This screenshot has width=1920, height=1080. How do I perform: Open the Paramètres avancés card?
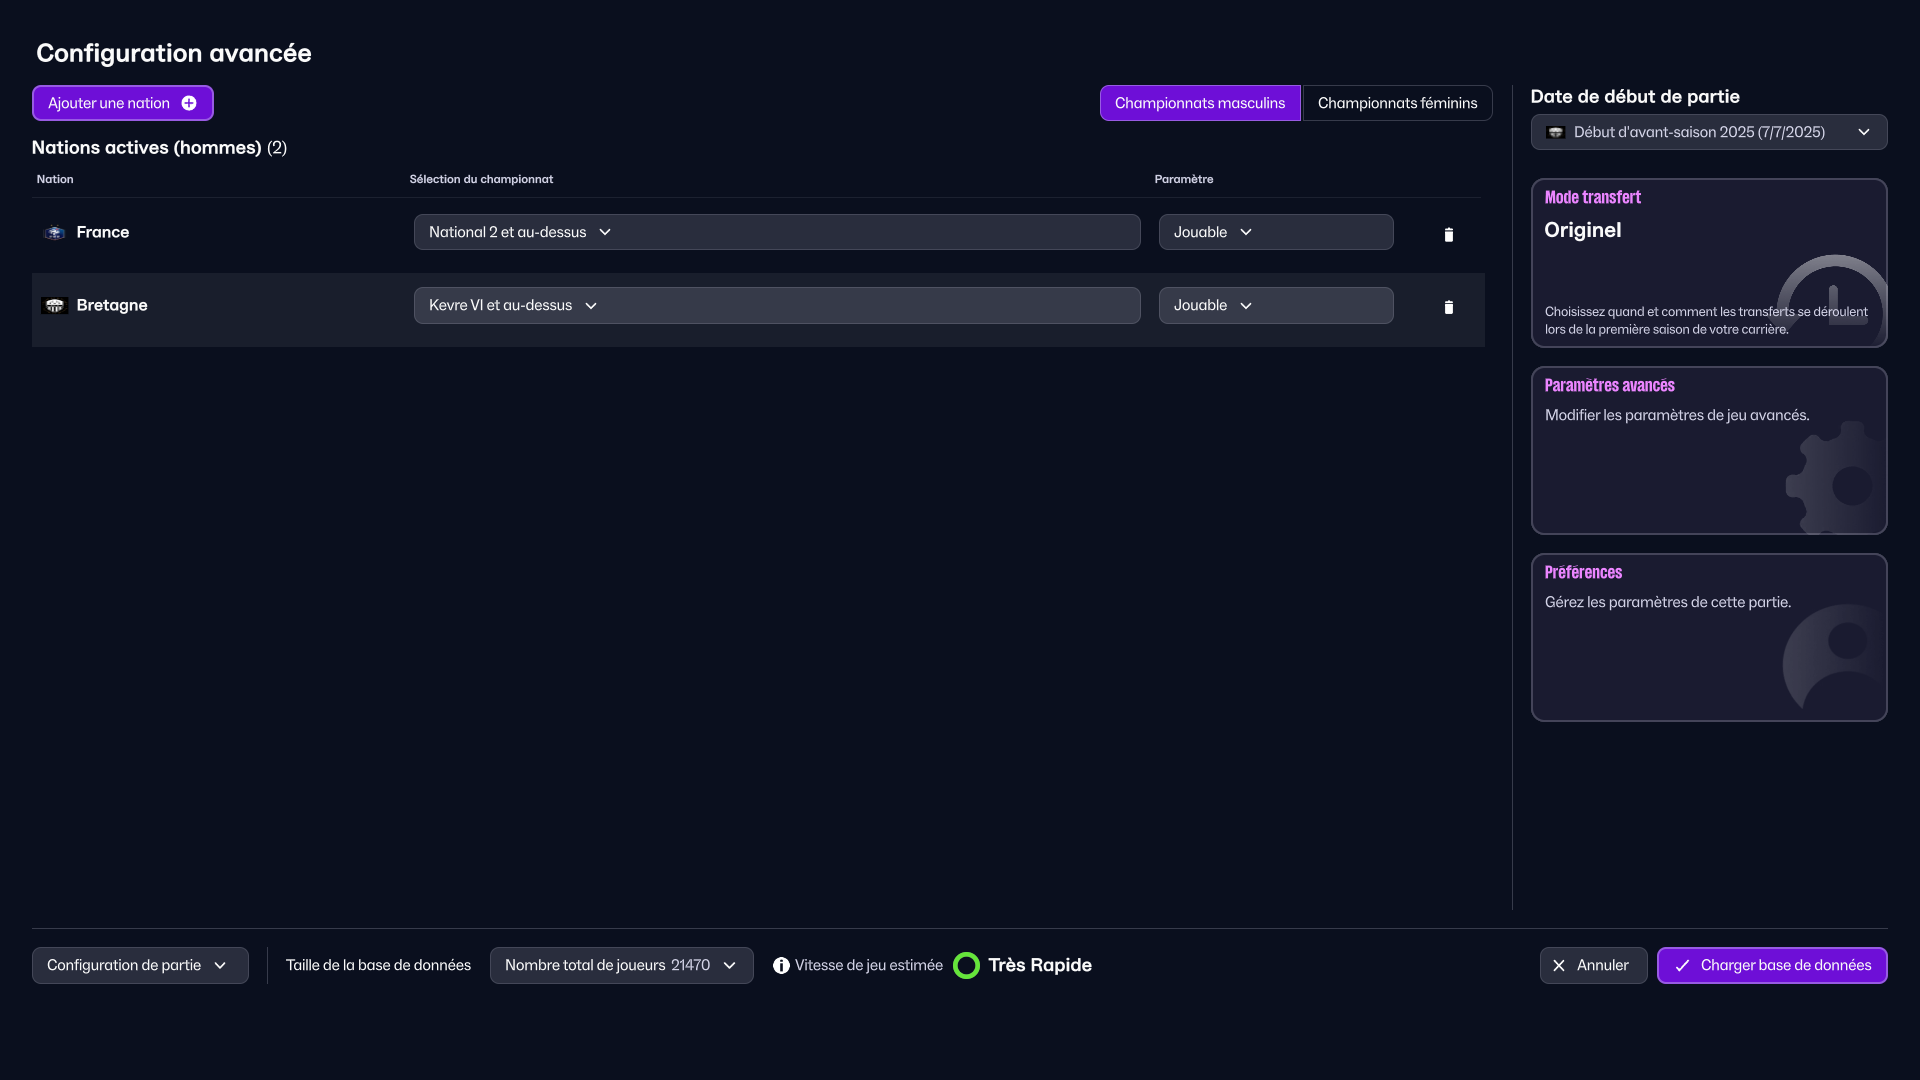(x=1709, y=450)
